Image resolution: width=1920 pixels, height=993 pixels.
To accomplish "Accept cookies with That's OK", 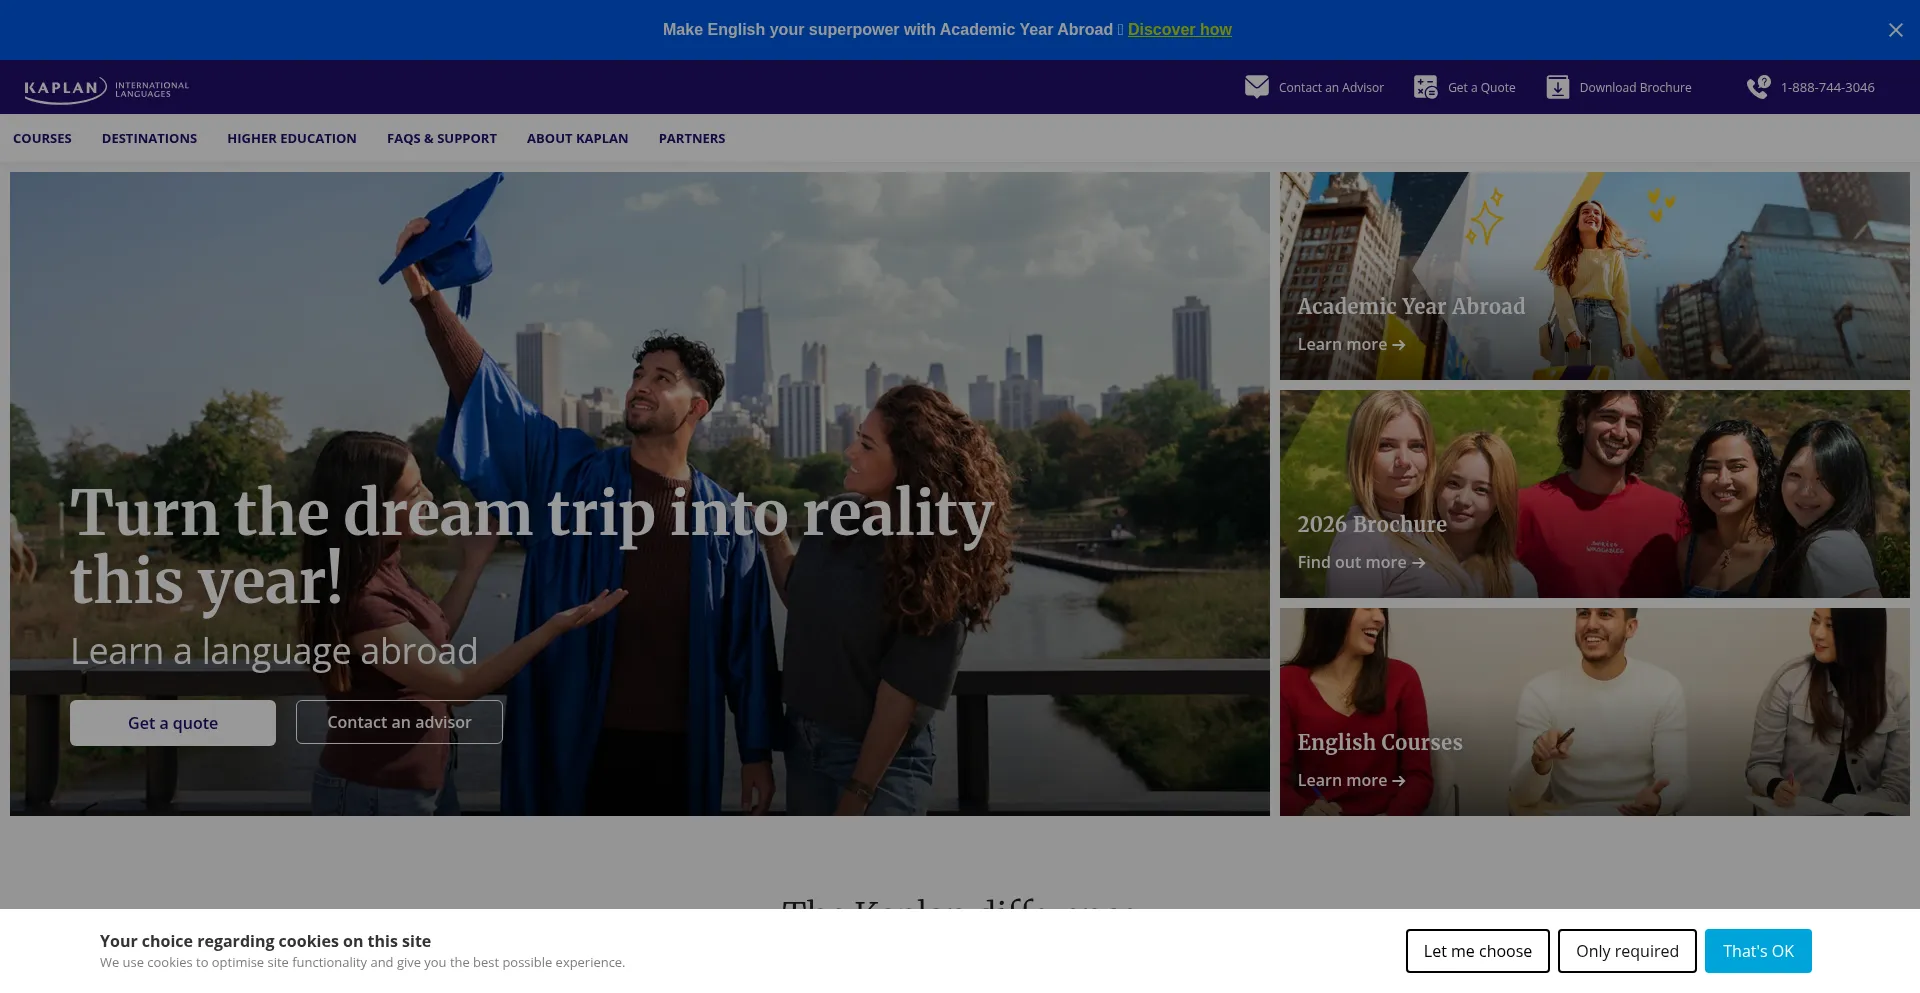I will (x=1757, y=951).
